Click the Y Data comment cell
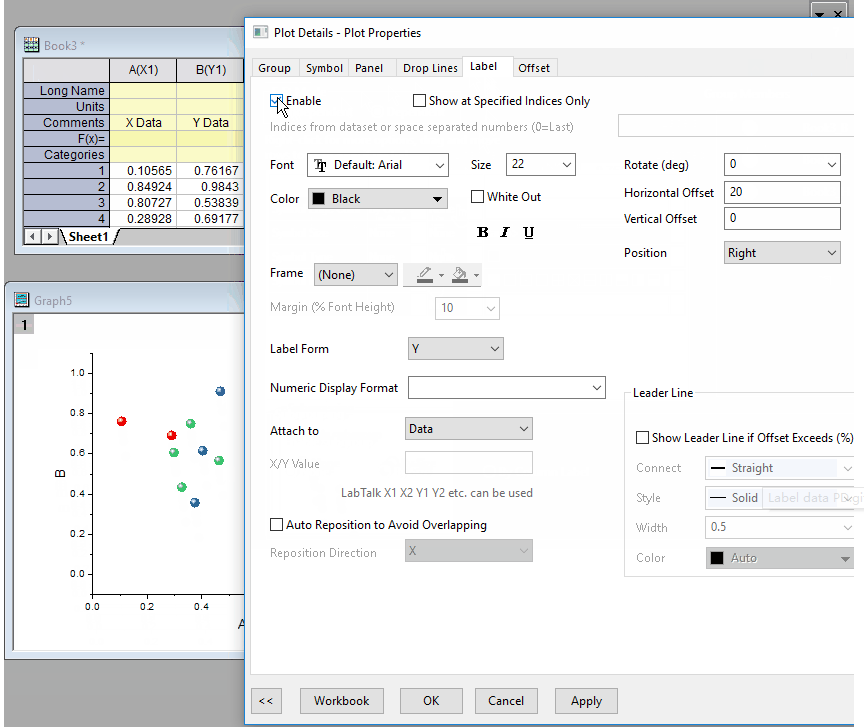 click(210, 122)
